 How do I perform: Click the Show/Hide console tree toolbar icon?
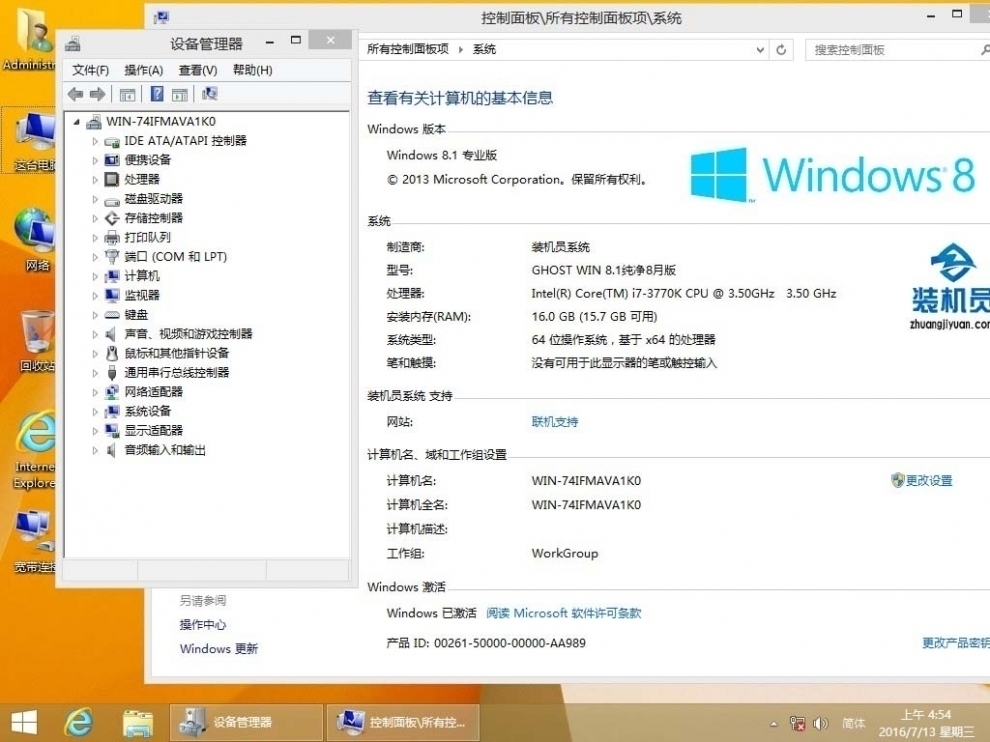click(127, 94)
